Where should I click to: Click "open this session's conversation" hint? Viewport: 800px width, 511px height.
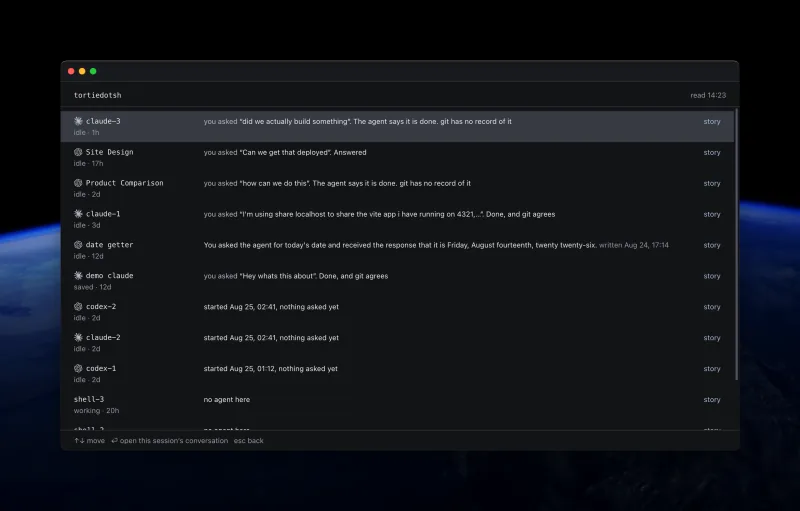click(x=169, y=441)
